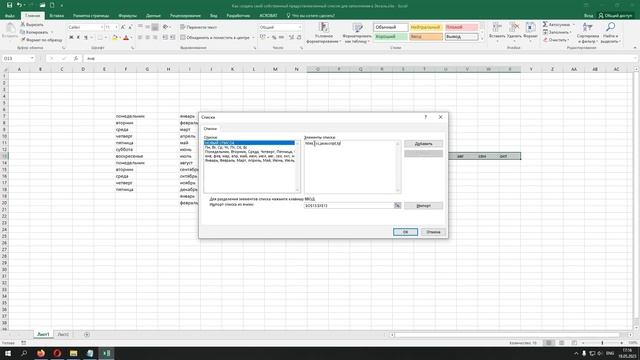Apply the Плохой cell style
The width and height of the screenshot is (640, 360).
(461, 27)
